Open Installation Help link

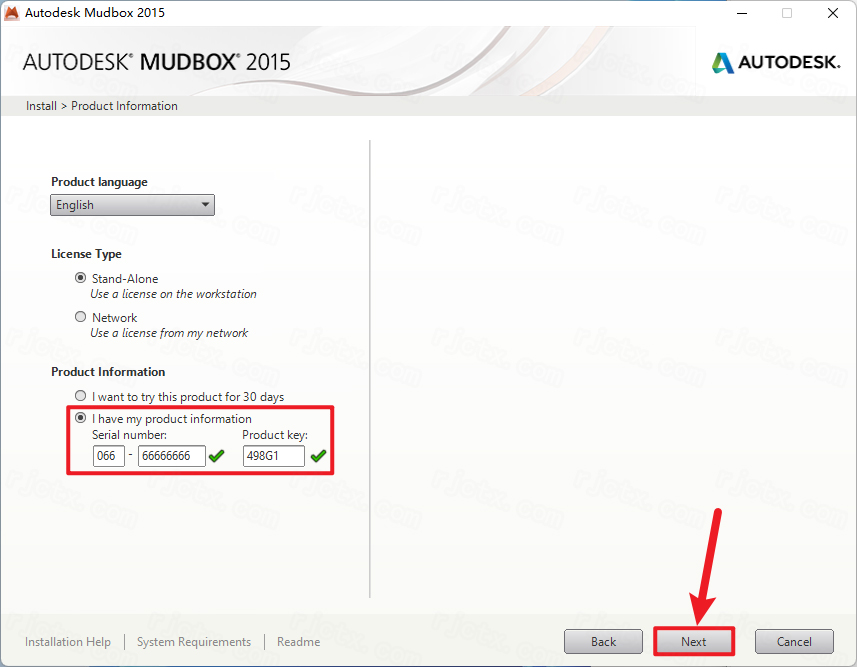click(x=68, y=641)
